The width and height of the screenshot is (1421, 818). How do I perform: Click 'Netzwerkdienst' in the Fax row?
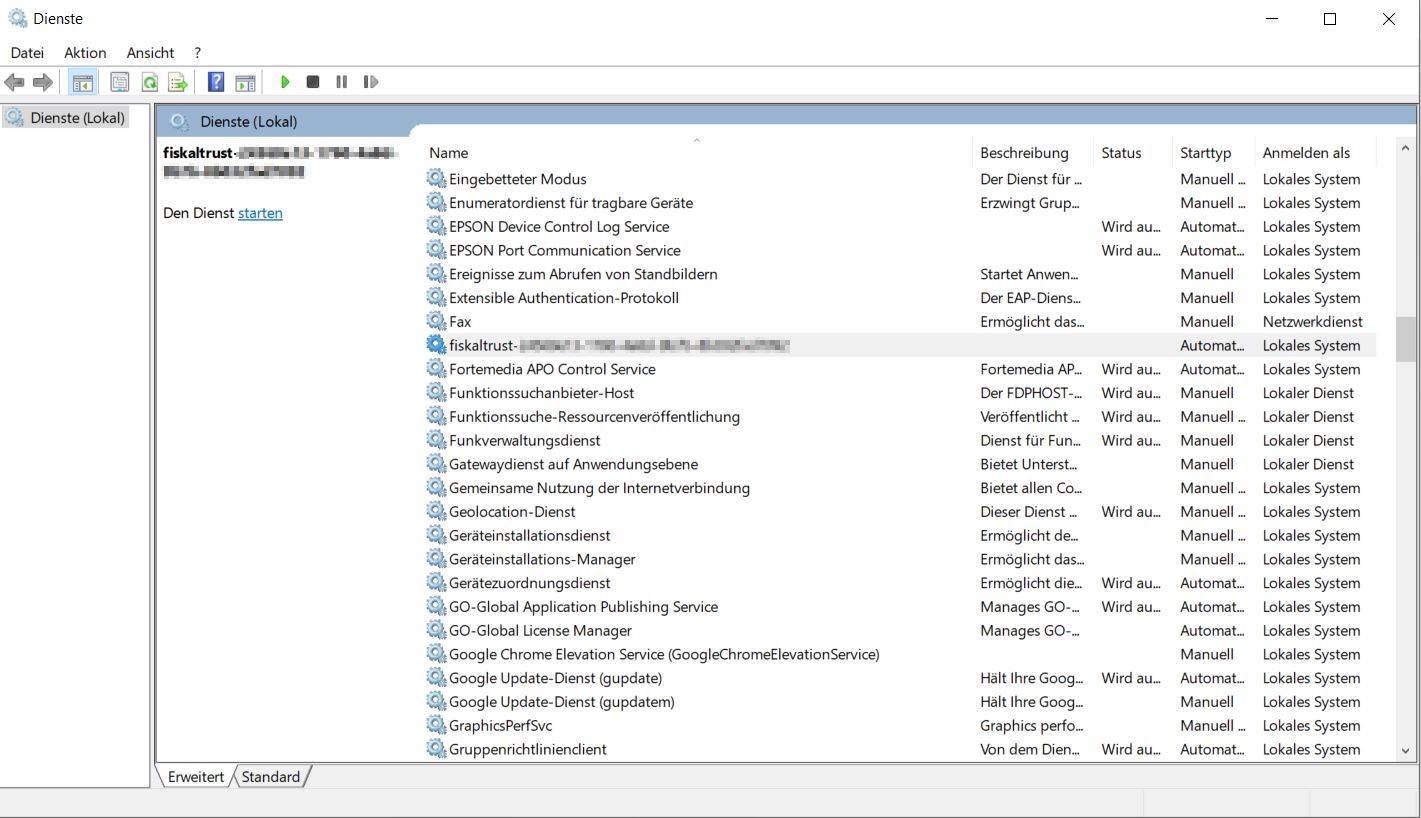1312,321
